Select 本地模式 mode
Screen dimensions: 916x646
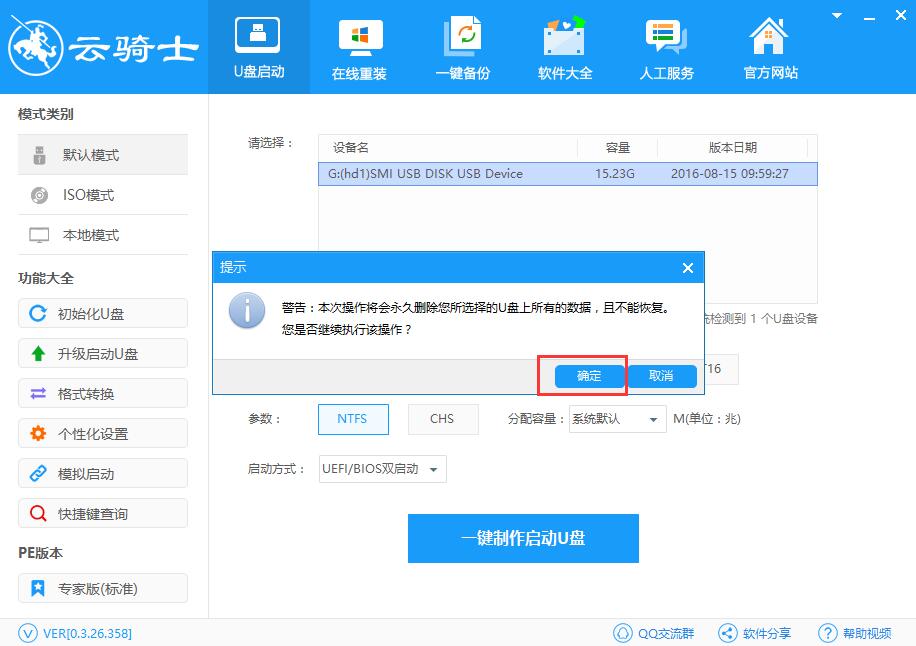(103, 235)
